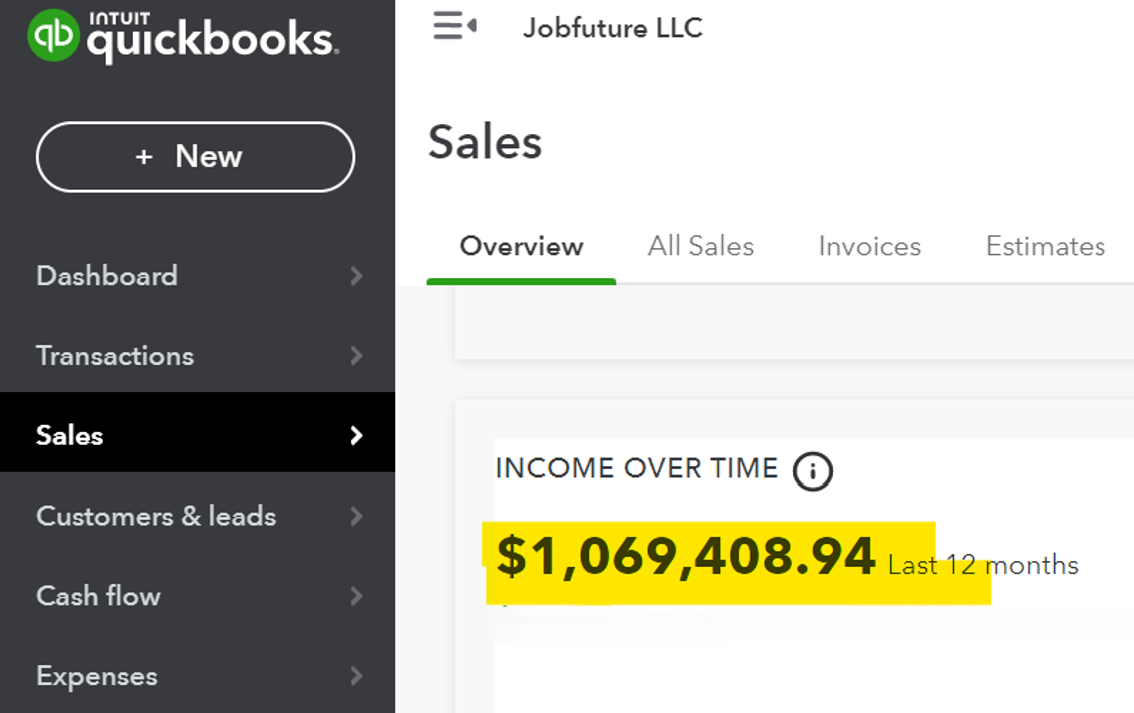Viewport: 1134px width, 713px height.
Task: Expand the Sales menu chevron
Action: [x=356, y=435]
